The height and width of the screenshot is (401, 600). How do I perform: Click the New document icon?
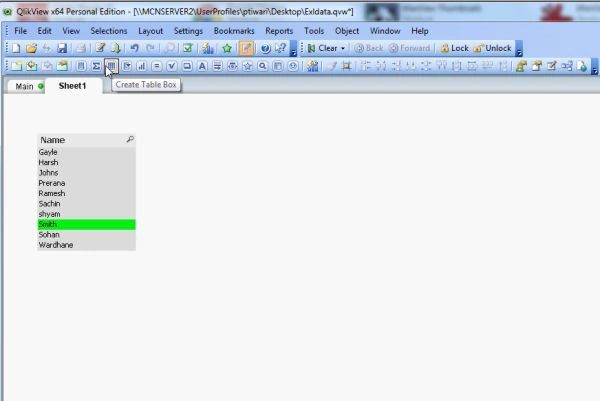pyautogui.click(x=16, y=48)
